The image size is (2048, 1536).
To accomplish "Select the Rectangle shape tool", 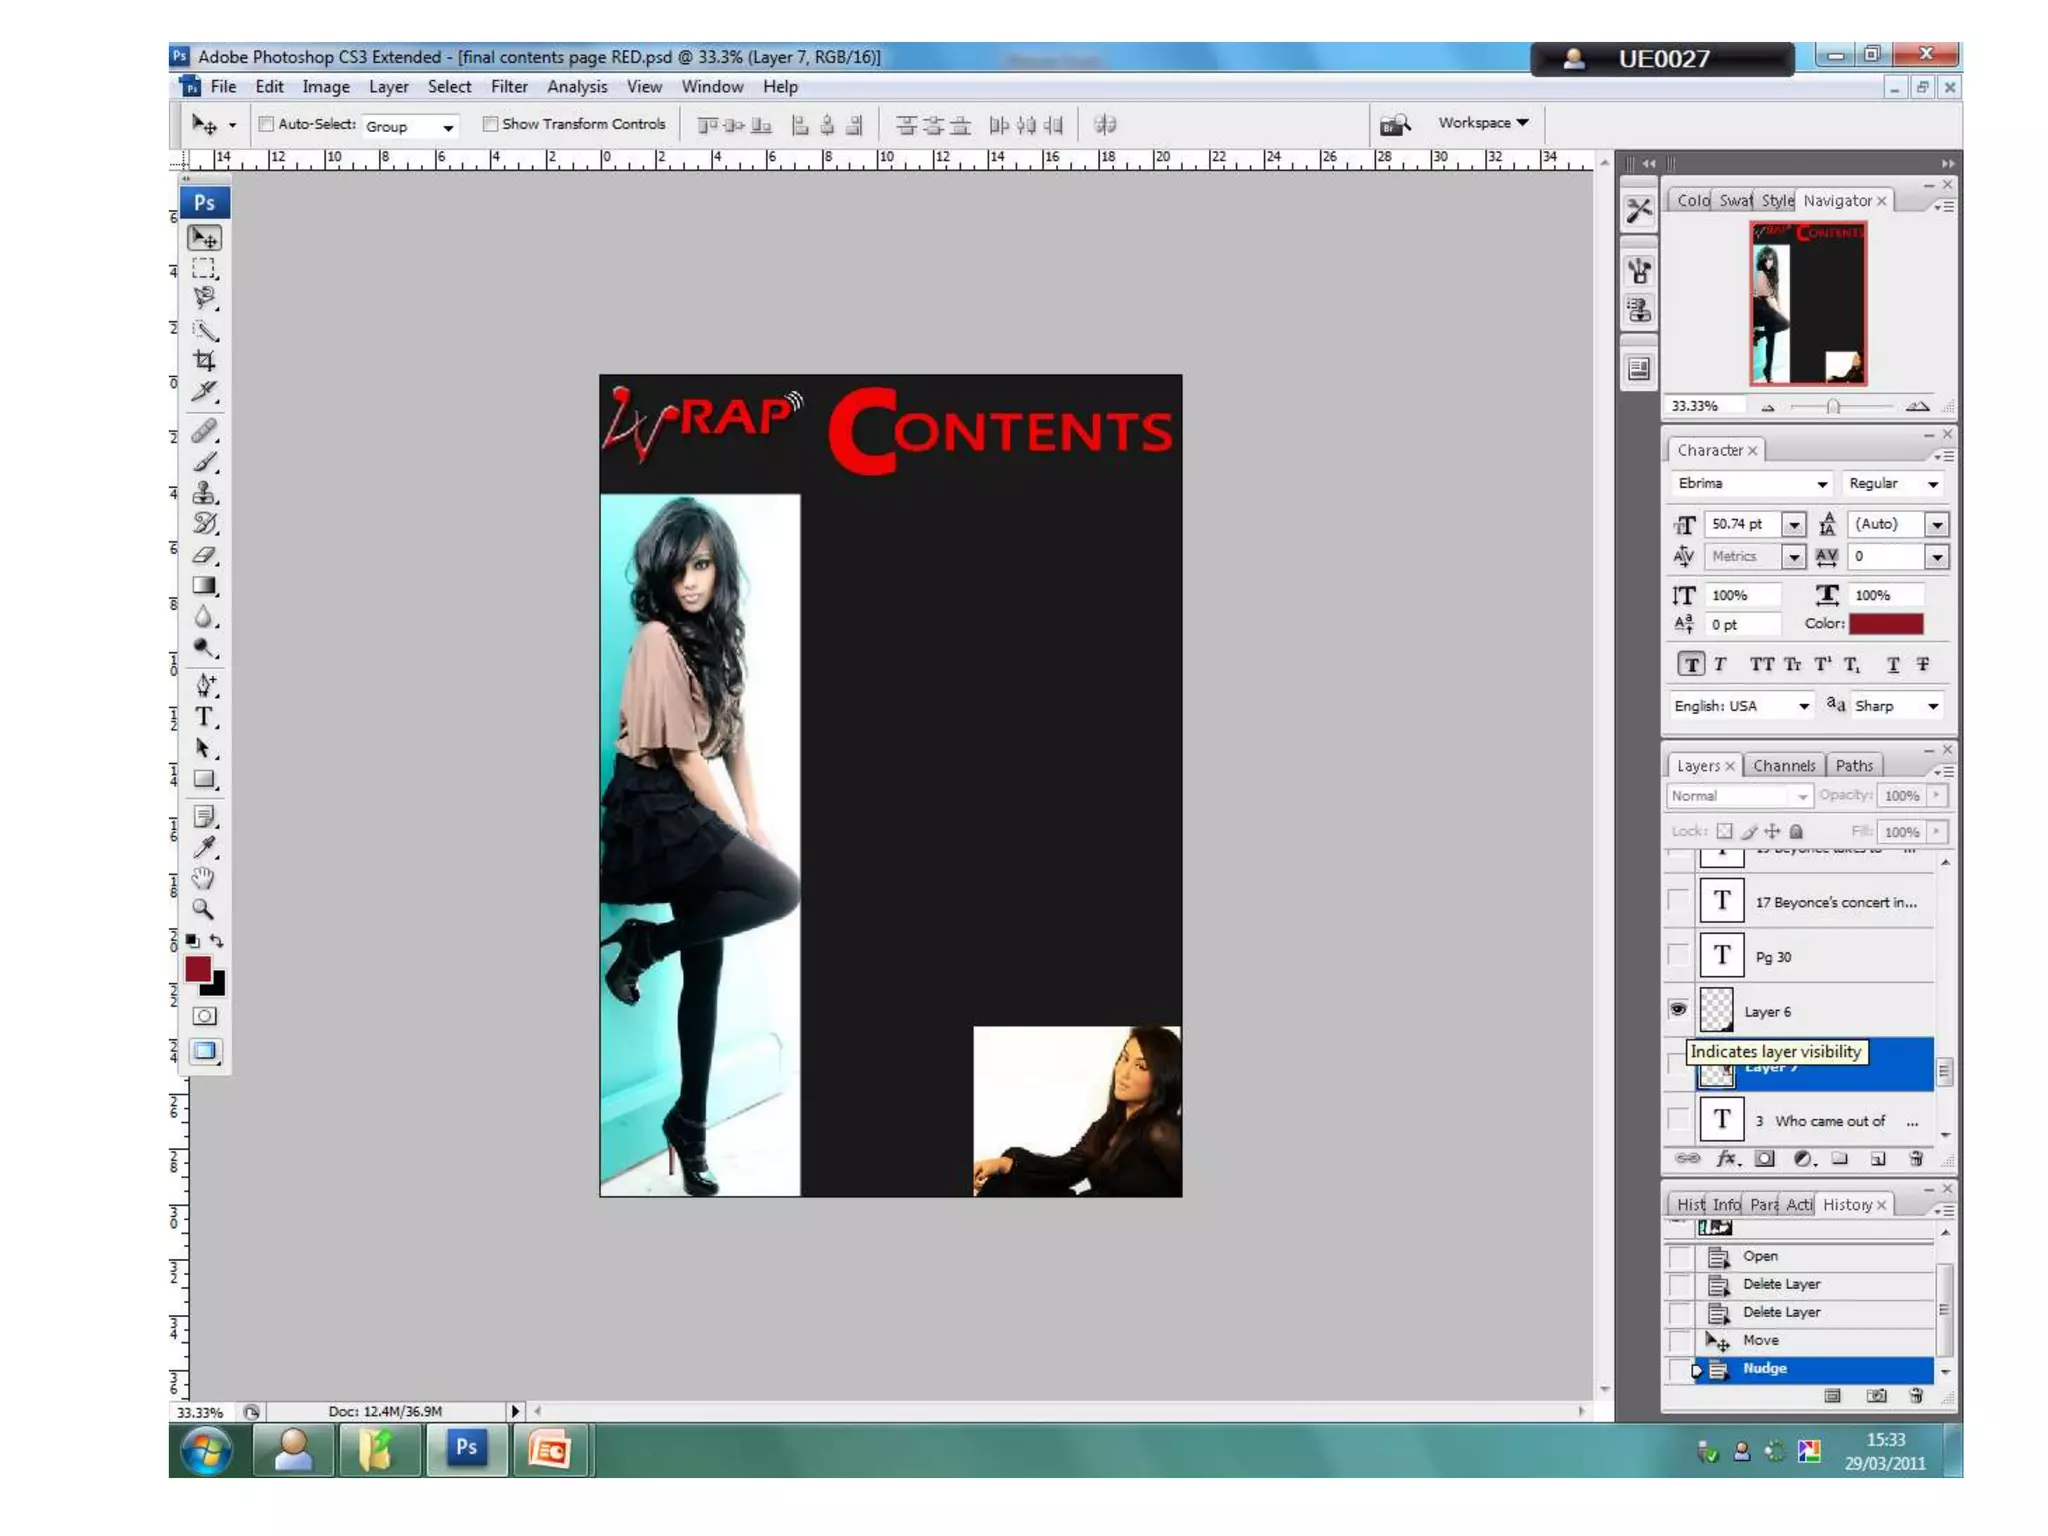I will (x=204, y=779).
